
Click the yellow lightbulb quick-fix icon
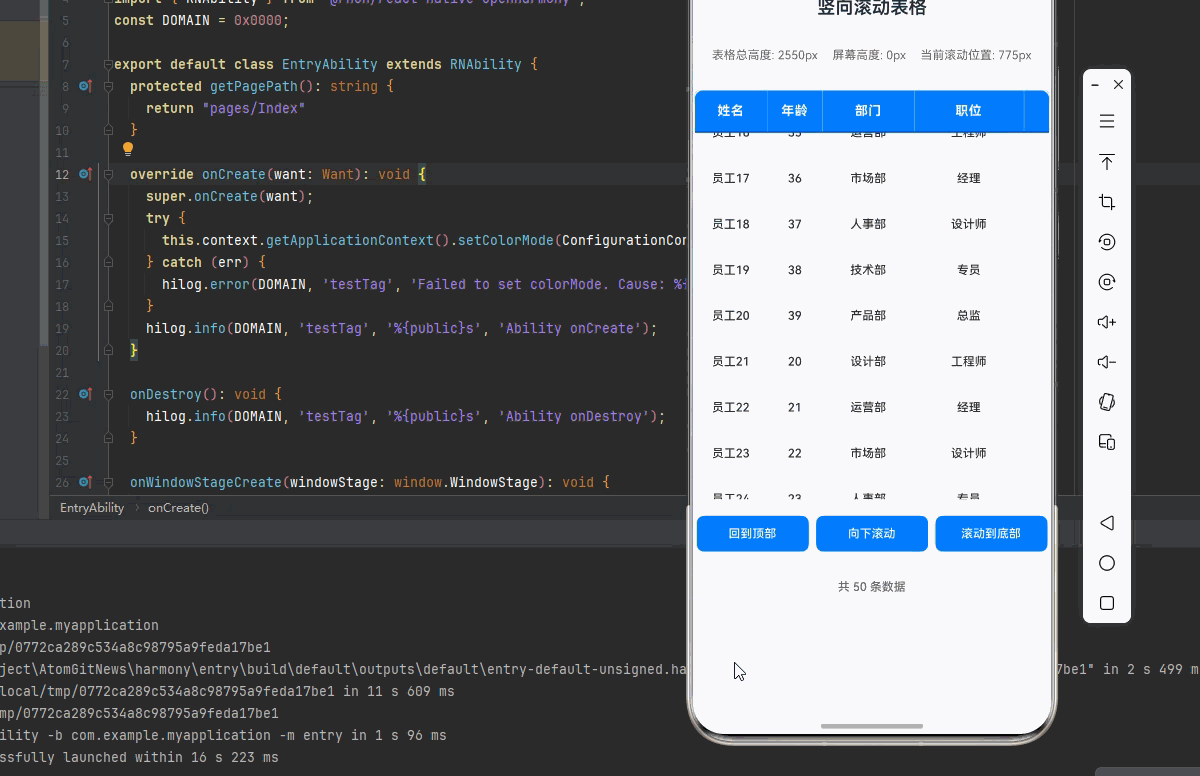(128, 150)
